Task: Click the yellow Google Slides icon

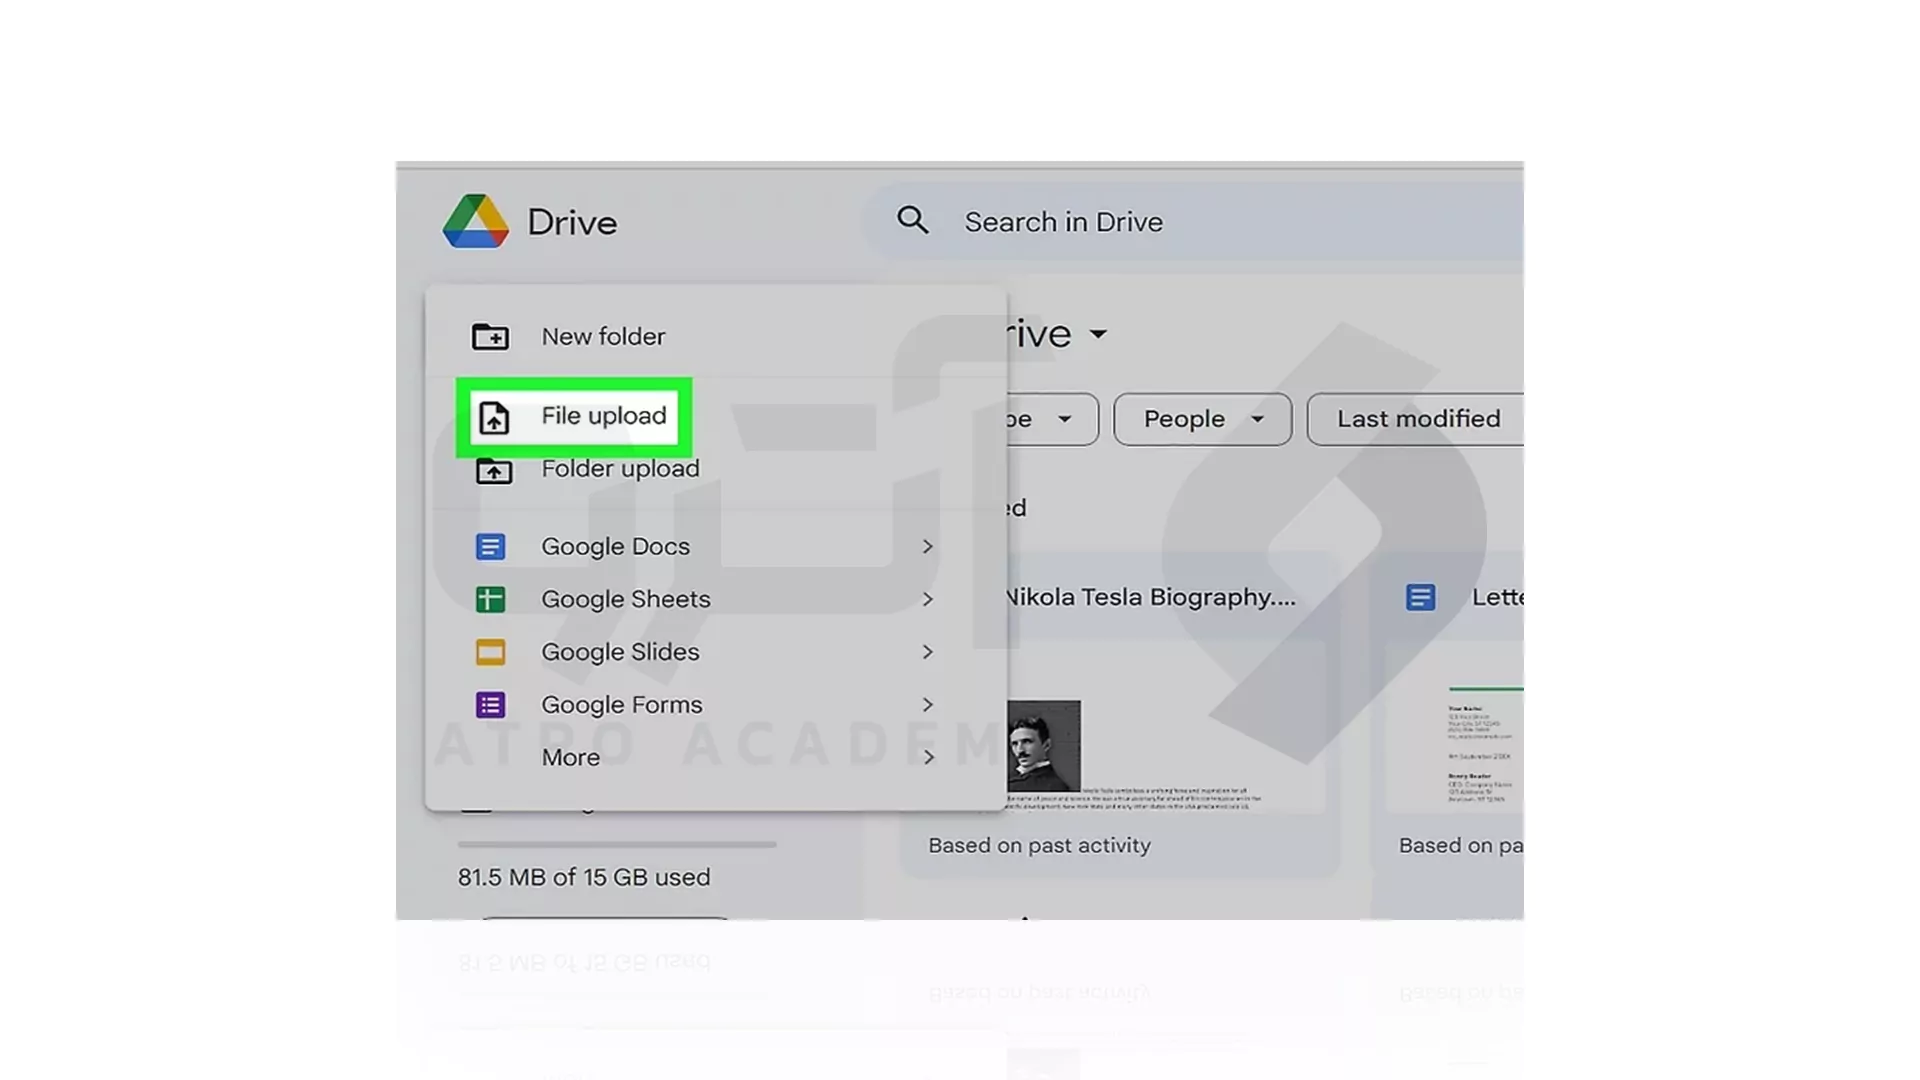Action: (490, 652)
